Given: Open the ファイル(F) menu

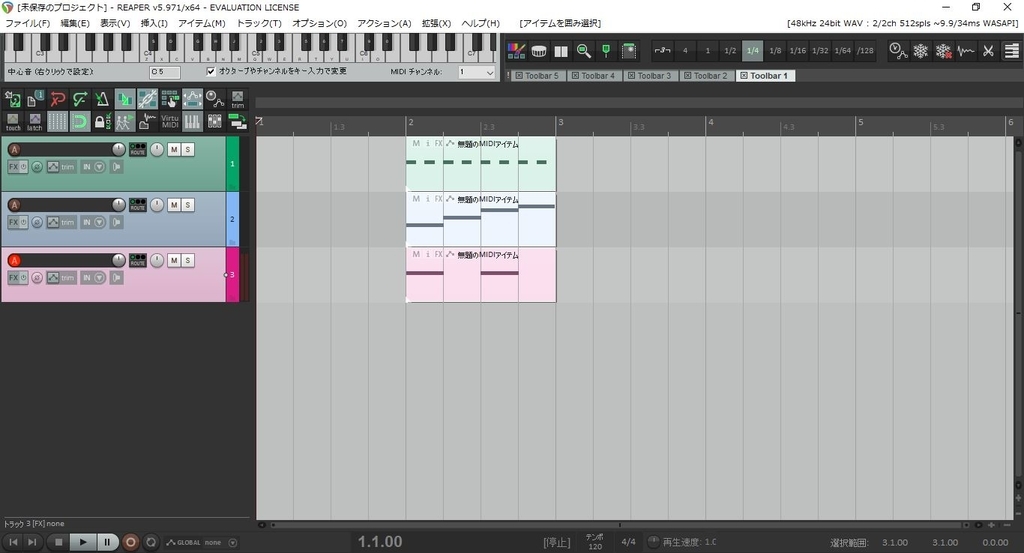Looking at the screenshot, I should tap(27, 23).
